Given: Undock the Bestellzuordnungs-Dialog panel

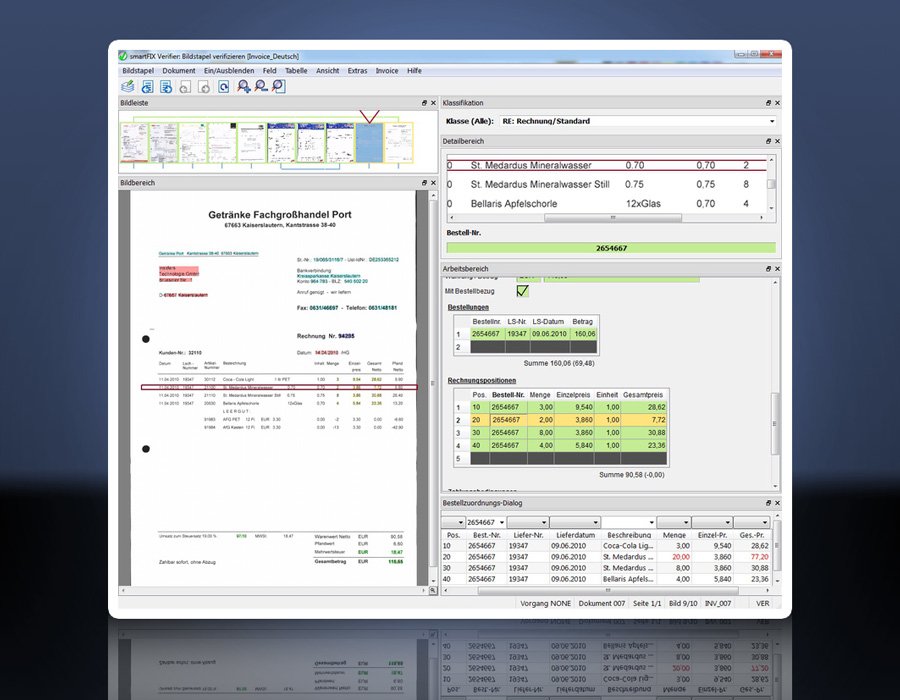Looking at the screenshot, I should [768, 503].
